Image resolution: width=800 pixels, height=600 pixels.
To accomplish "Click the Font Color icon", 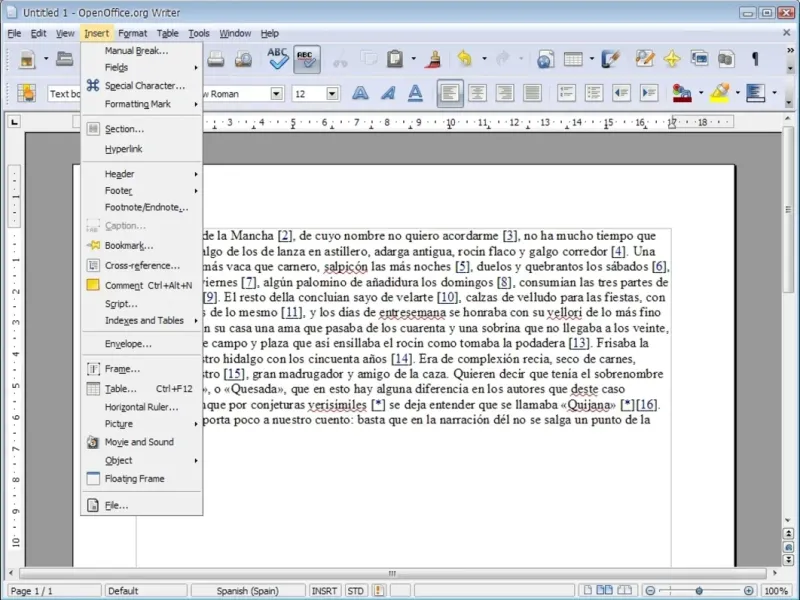I will (682, 93).
